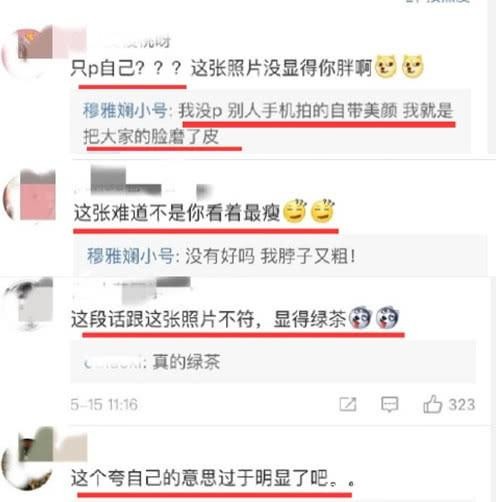
Task: Tap the comment 这张难道不是你看着最瘦
Action: 204,212
